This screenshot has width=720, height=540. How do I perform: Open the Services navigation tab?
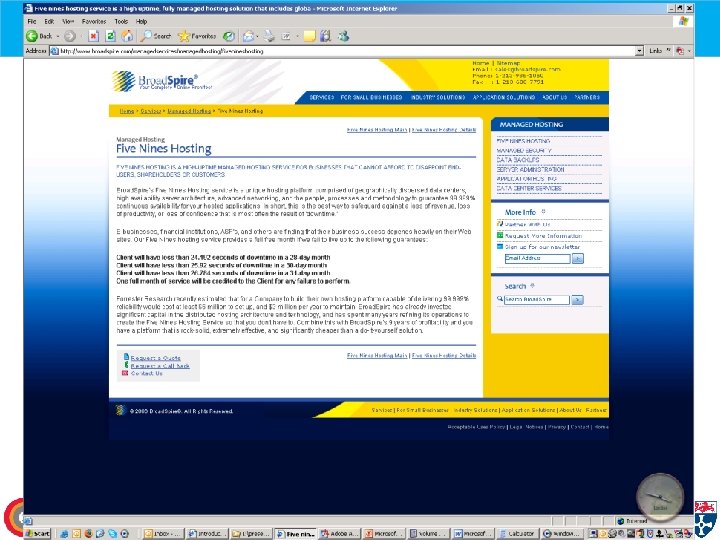click(x=321, y=97)
